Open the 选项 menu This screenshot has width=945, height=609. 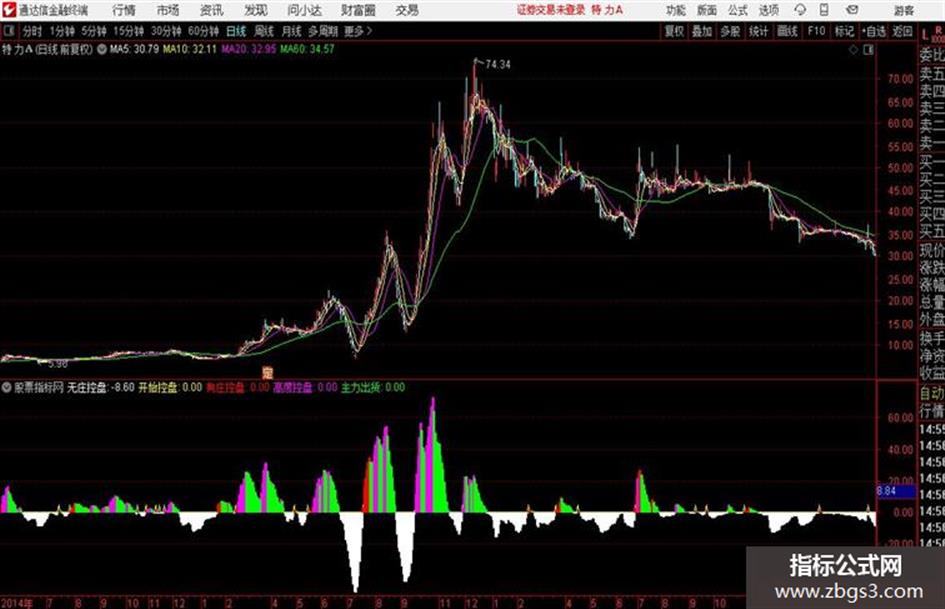click(769, 10)
